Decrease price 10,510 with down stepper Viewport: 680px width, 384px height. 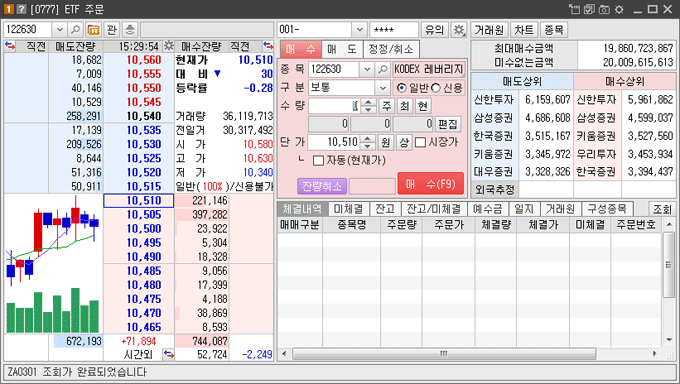pyautogui.click(x=367, y=146)
